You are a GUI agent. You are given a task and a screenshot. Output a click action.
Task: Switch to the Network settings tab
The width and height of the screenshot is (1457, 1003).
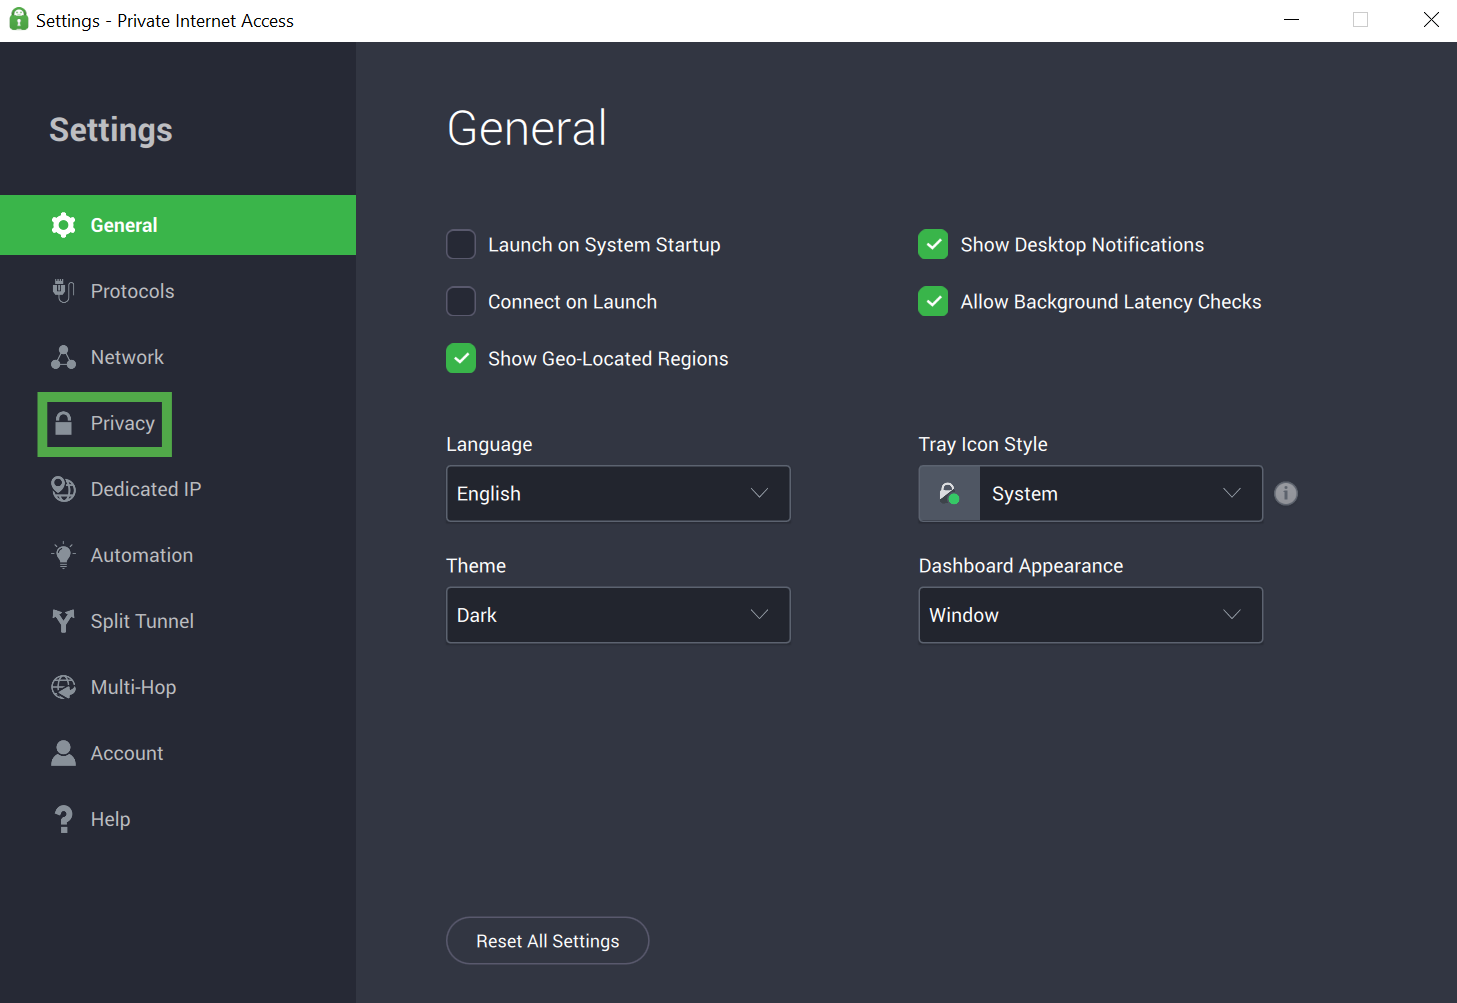178,357
